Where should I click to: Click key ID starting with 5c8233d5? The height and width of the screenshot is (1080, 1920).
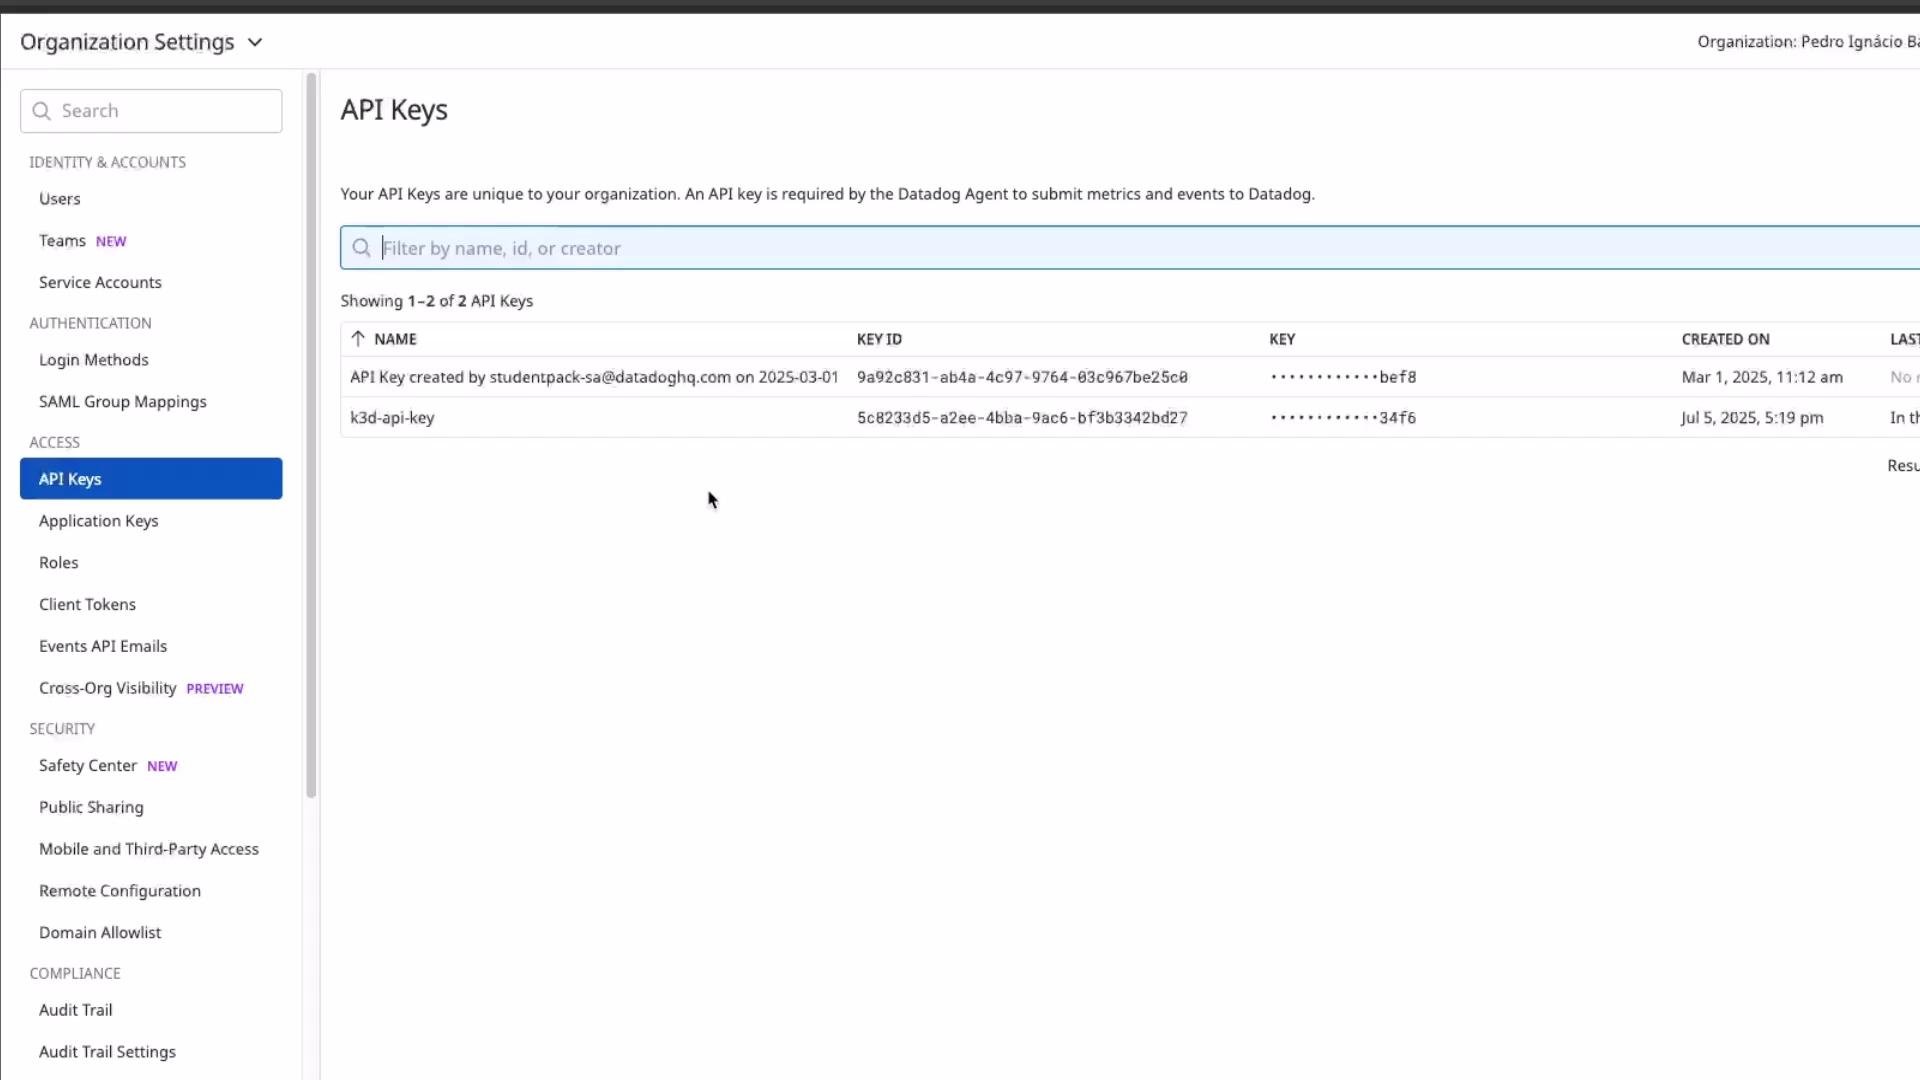(1022, 418)
